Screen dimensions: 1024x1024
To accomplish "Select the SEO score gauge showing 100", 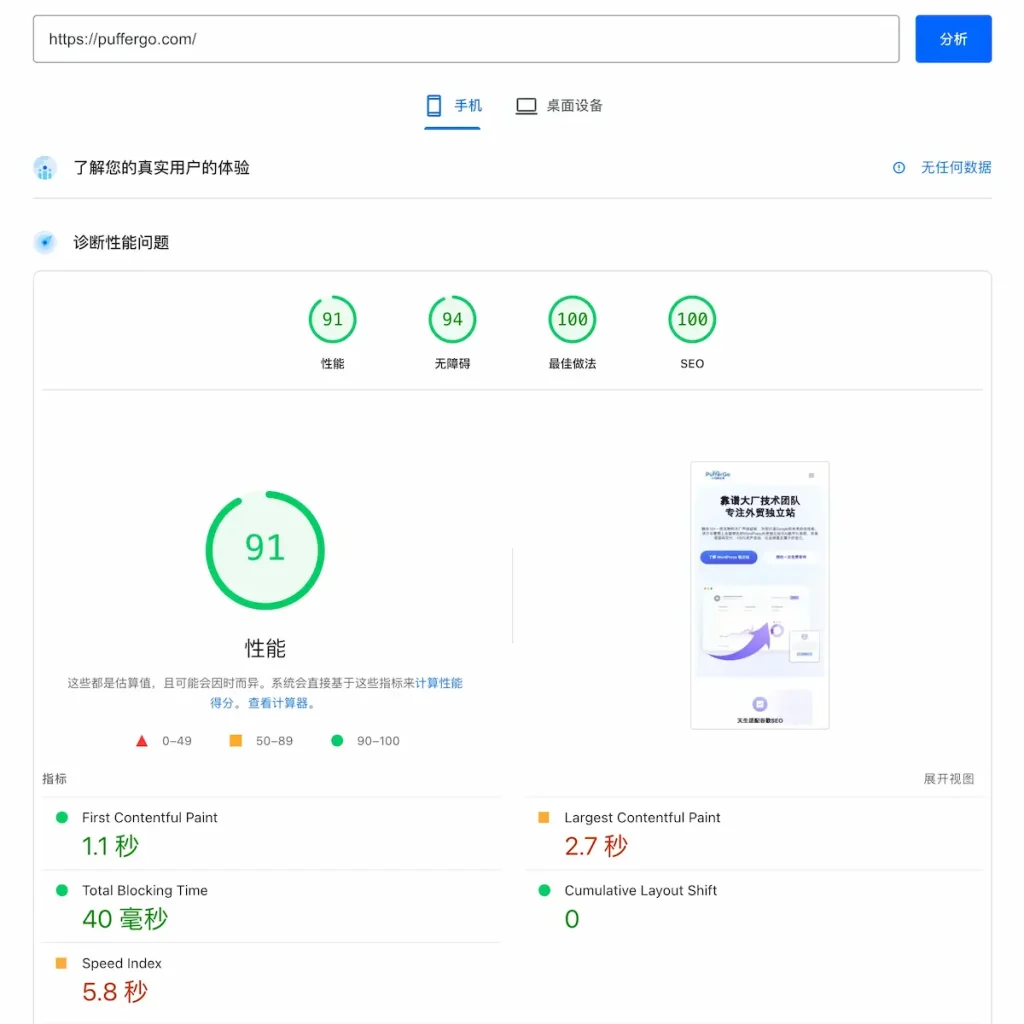I will [691, 319].
